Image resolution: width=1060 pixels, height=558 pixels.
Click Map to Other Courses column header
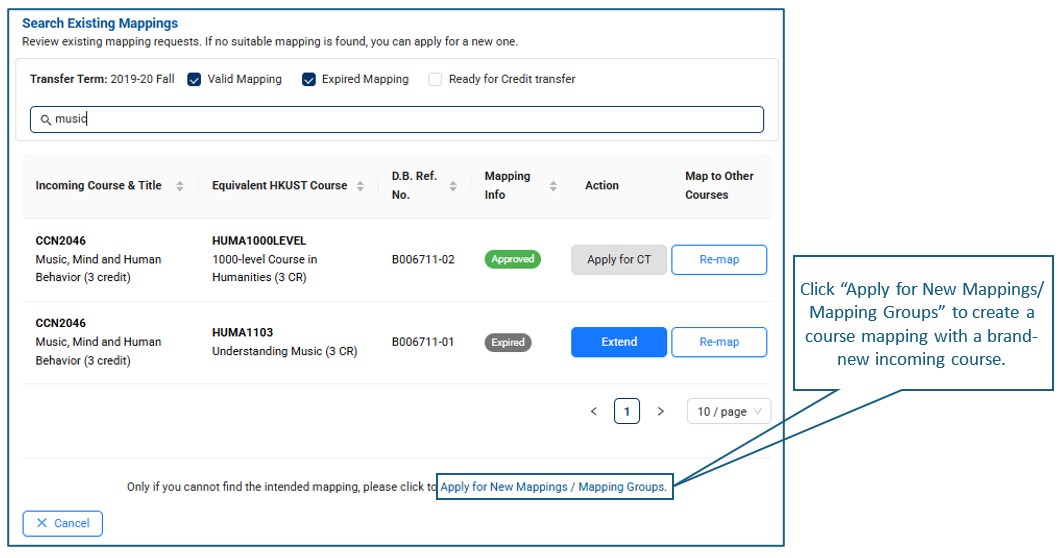(x=719, y=185)
